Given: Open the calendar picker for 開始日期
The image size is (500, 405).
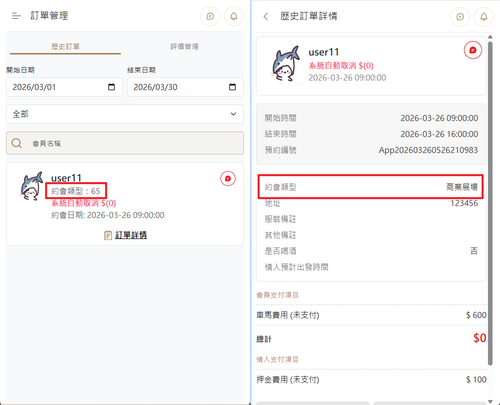Looking at the screenshot, I should point(111,87).
